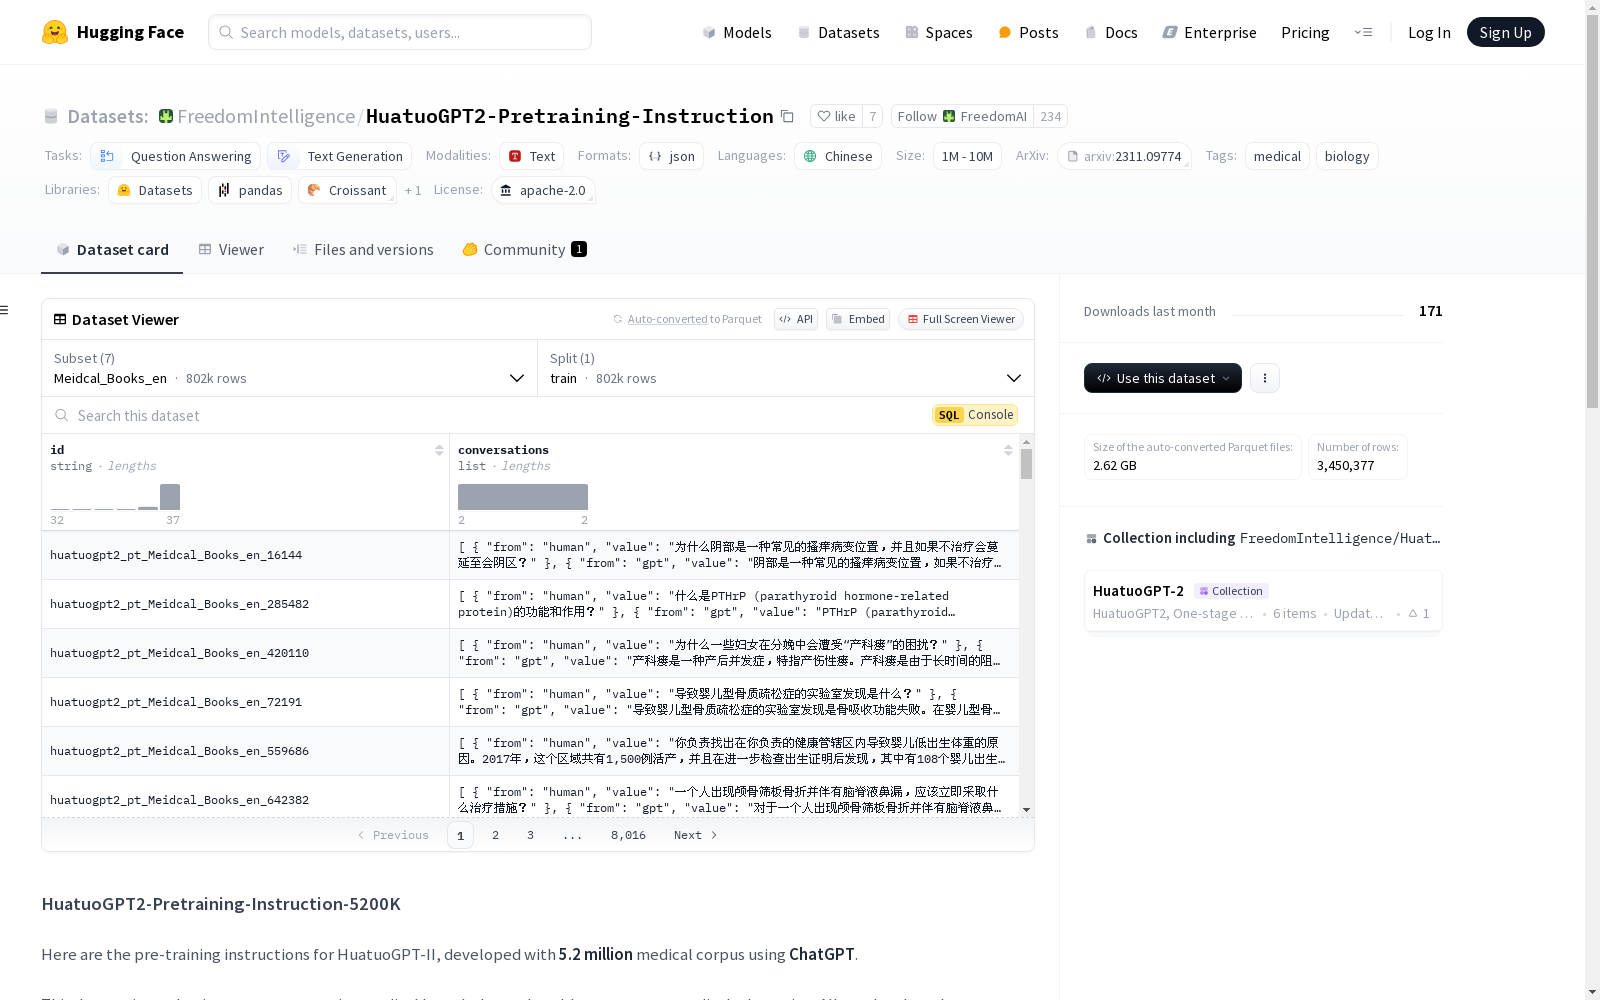
Task: Go to Datasets in the top navigation
Action: [838, 32]
